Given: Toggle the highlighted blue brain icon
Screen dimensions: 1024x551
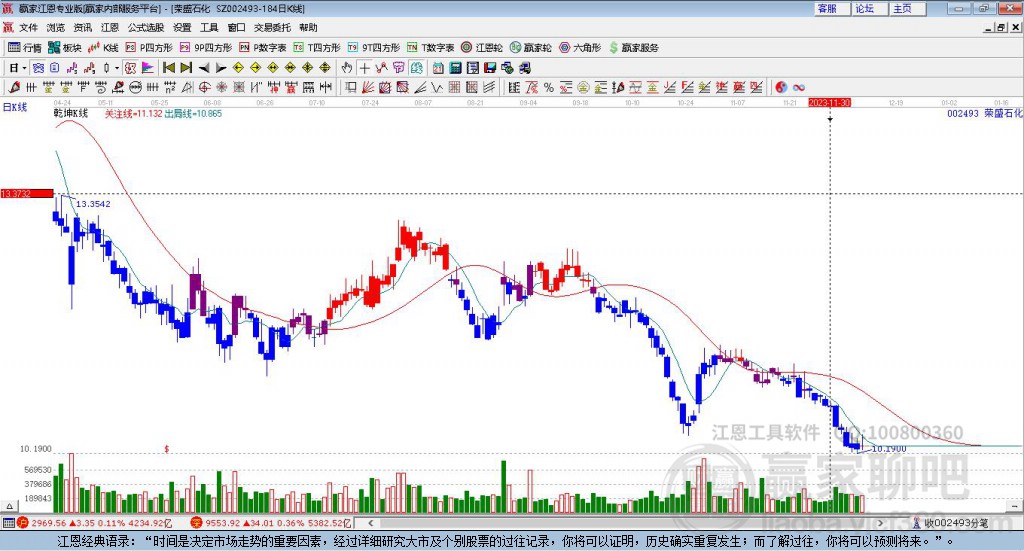Looking at the screenshot, I should pos(417,67).
